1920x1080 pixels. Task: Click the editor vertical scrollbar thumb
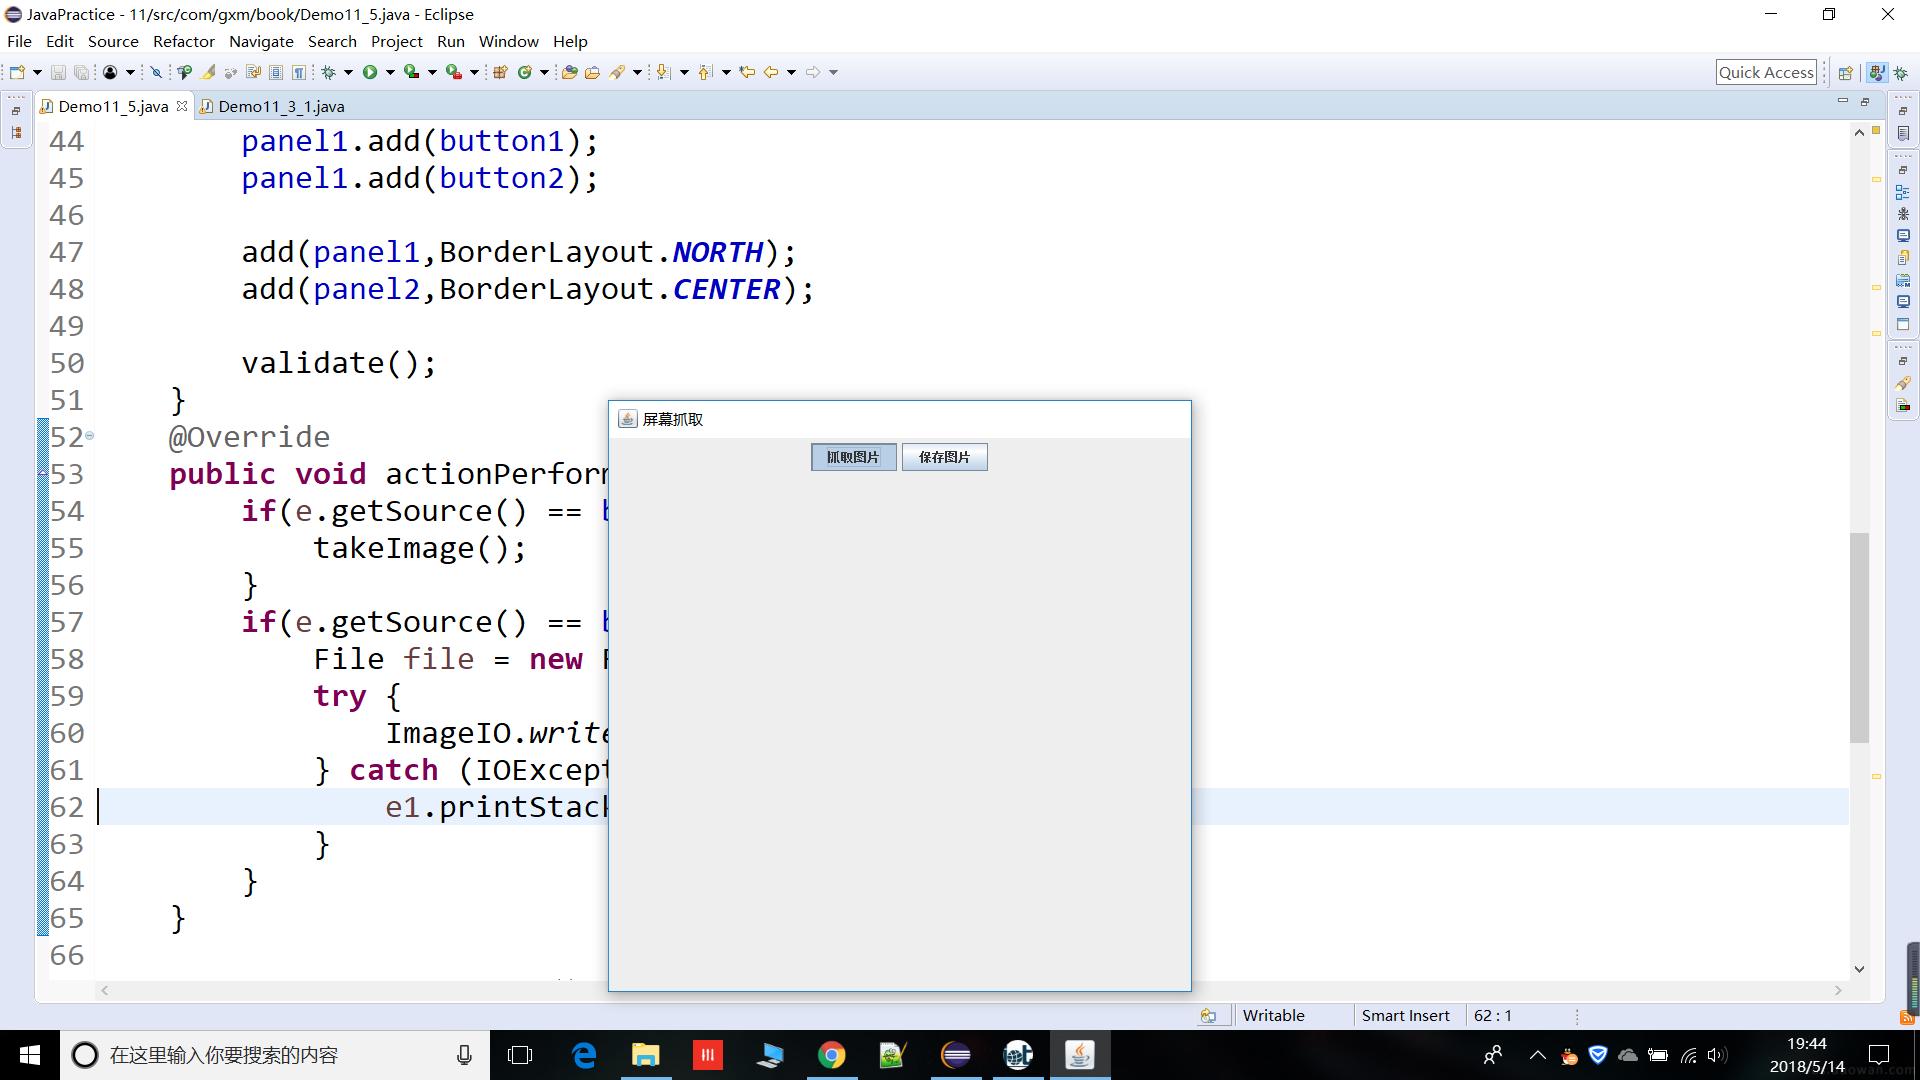(1859, 637)
